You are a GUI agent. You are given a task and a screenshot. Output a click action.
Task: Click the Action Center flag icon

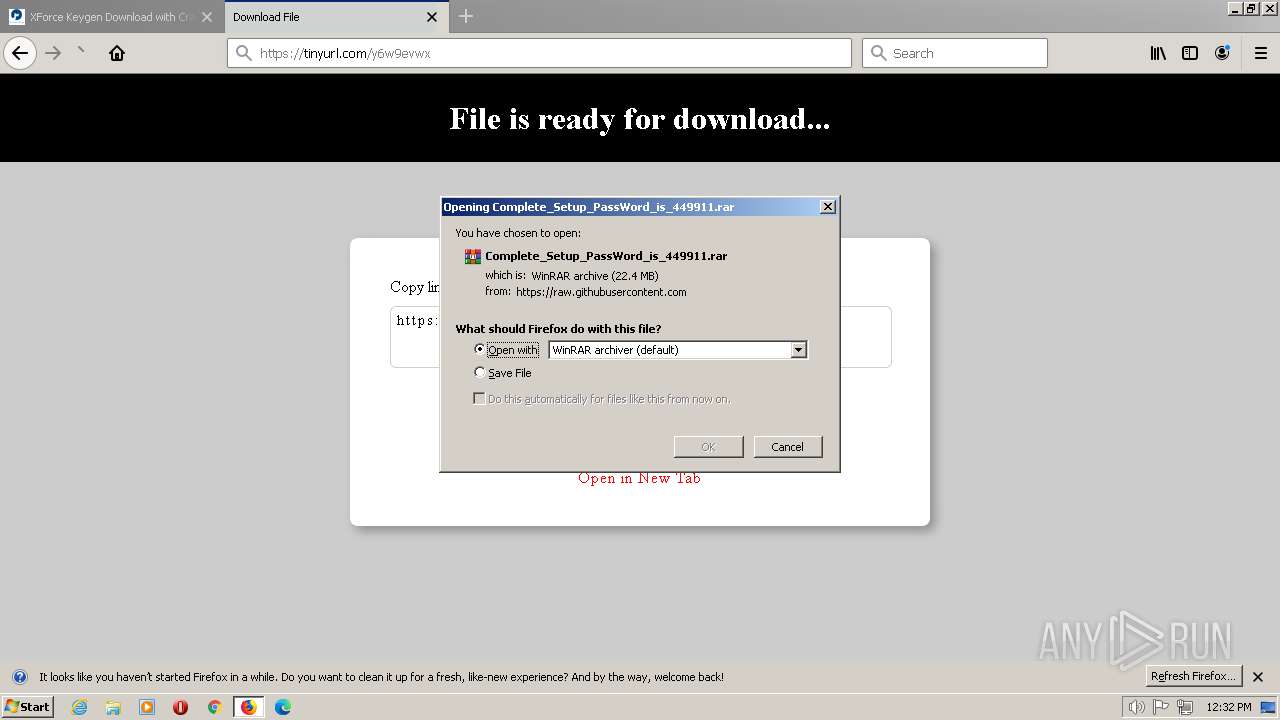click(x=1162, y=707)
